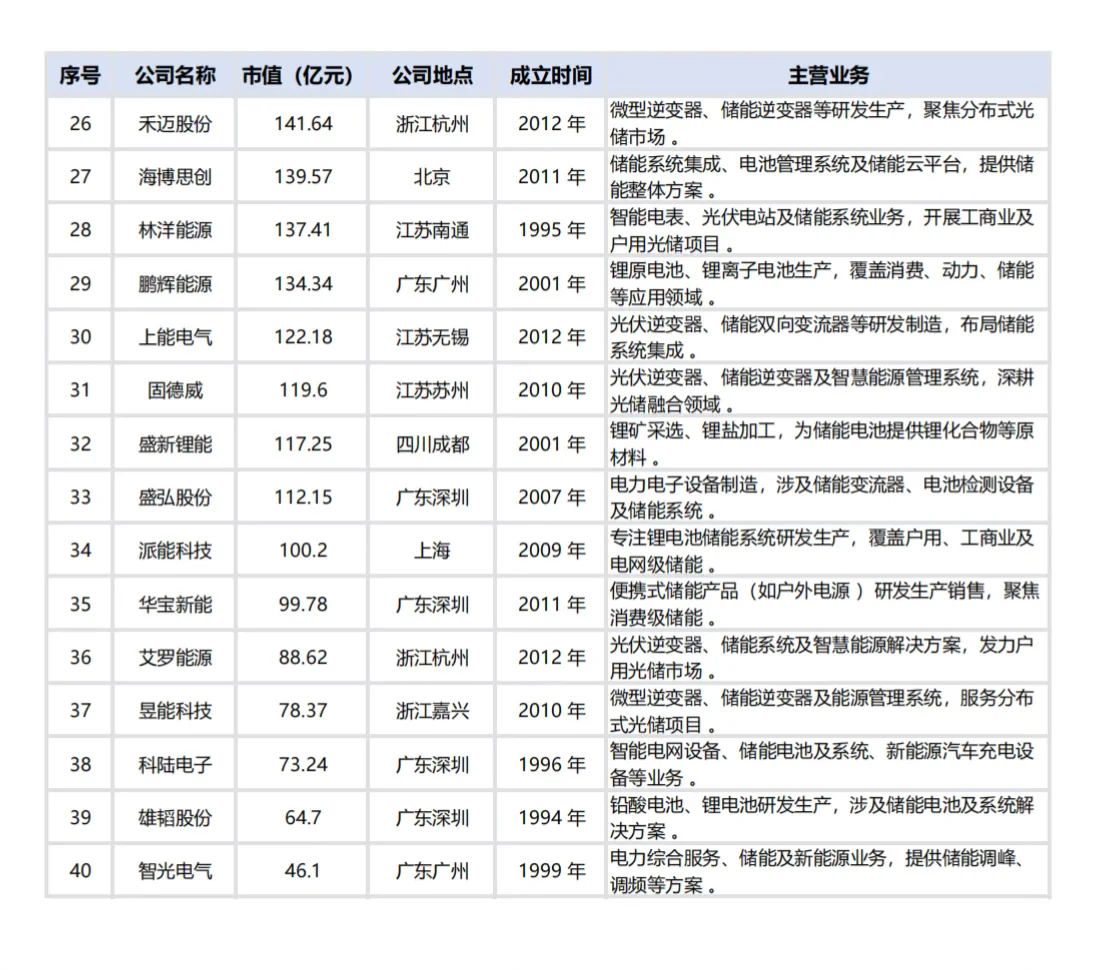
Task: Select the 公司名称 column header
Action: (x=174, y=74)
